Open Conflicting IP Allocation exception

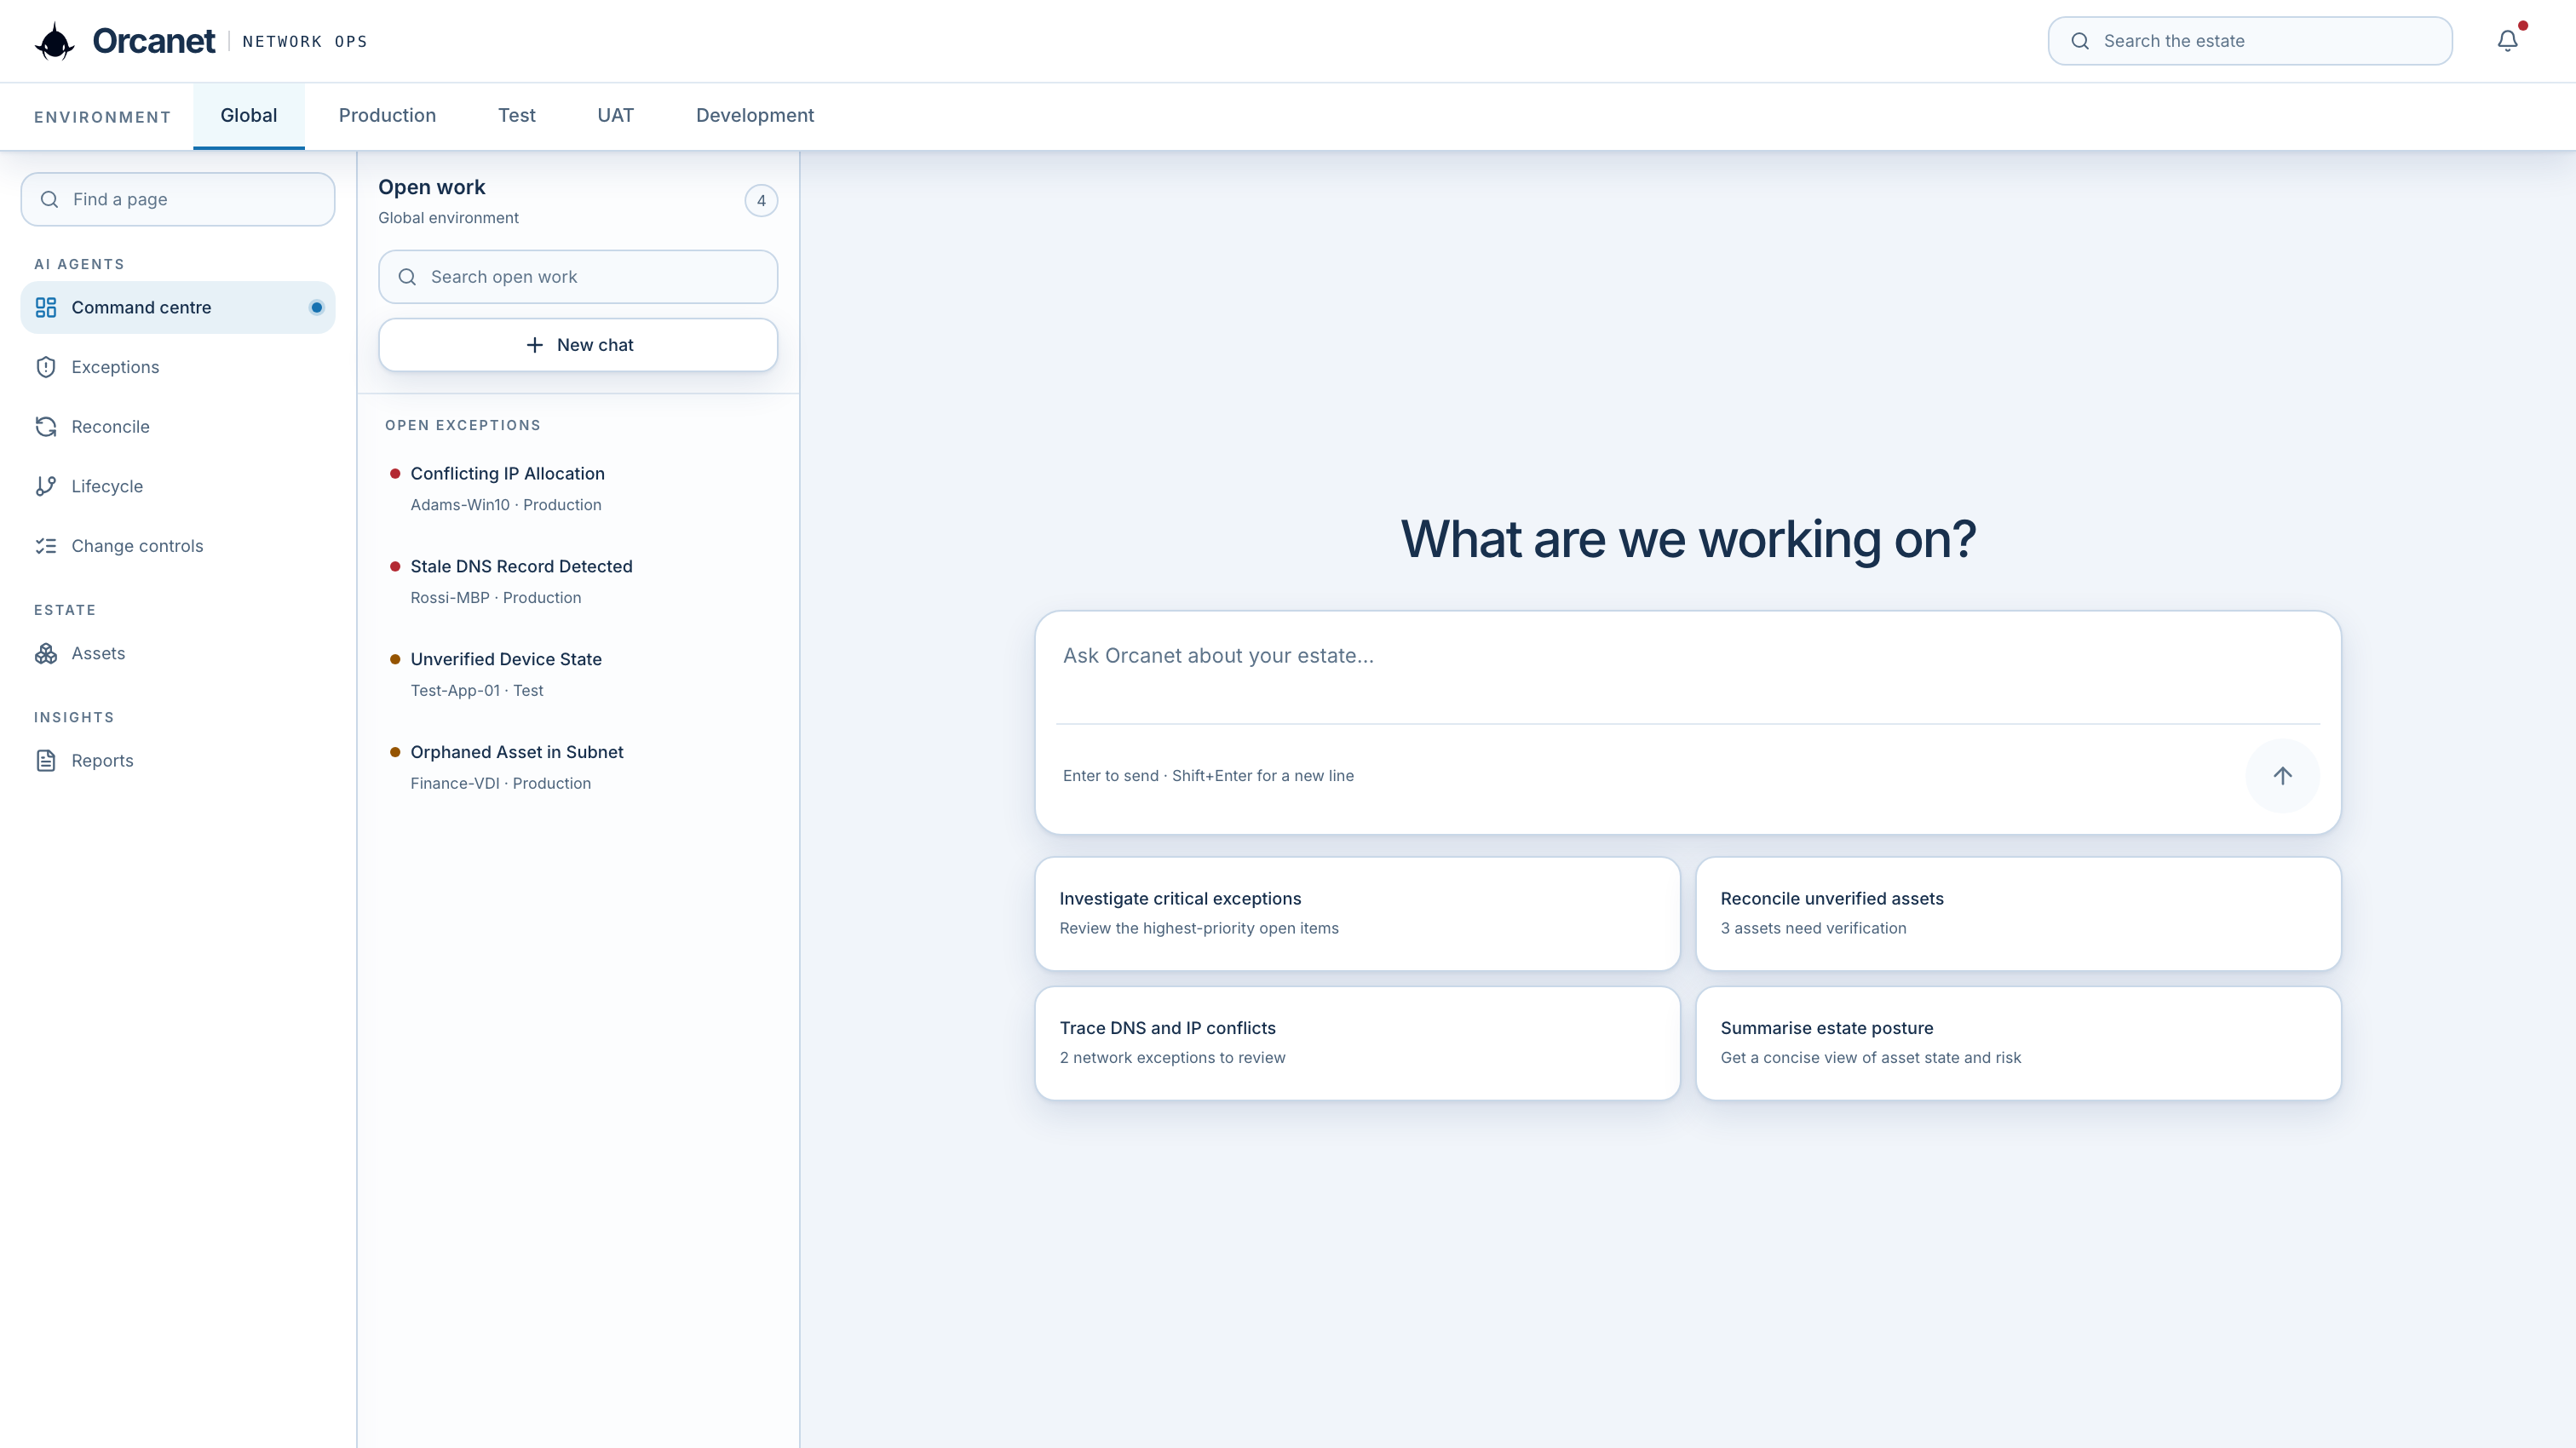click(578, 488)
